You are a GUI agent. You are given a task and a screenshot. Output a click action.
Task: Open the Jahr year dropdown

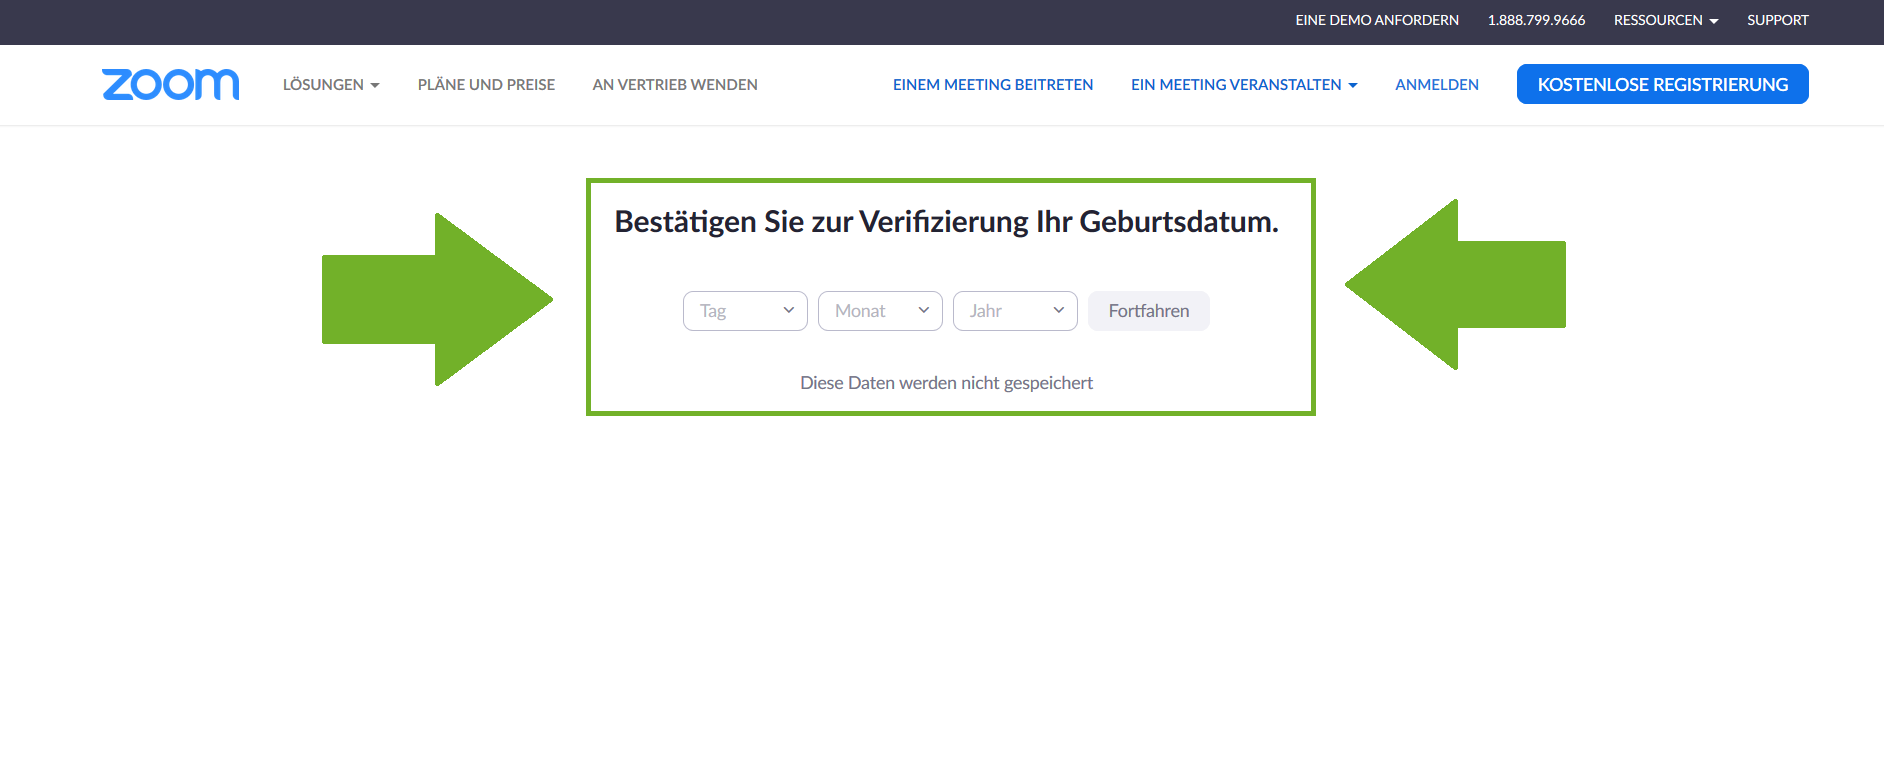pyautogui.click(x=1015, y=311)
